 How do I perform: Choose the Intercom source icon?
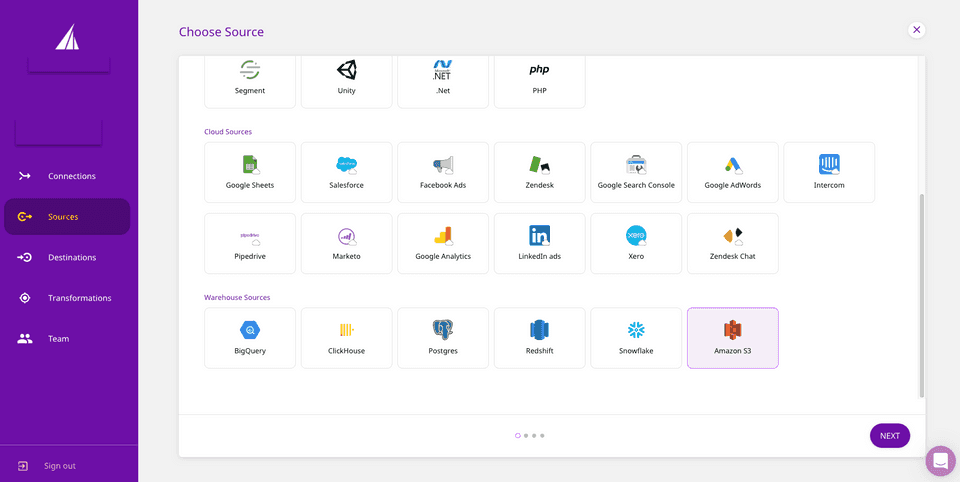829,166
